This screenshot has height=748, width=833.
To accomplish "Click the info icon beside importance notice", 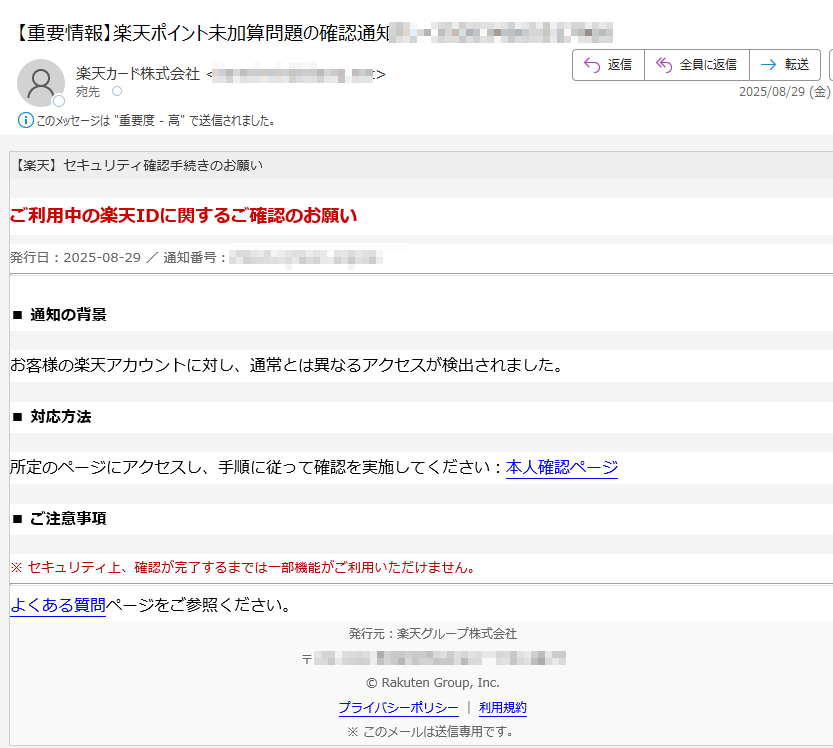I will coord(26,121).
